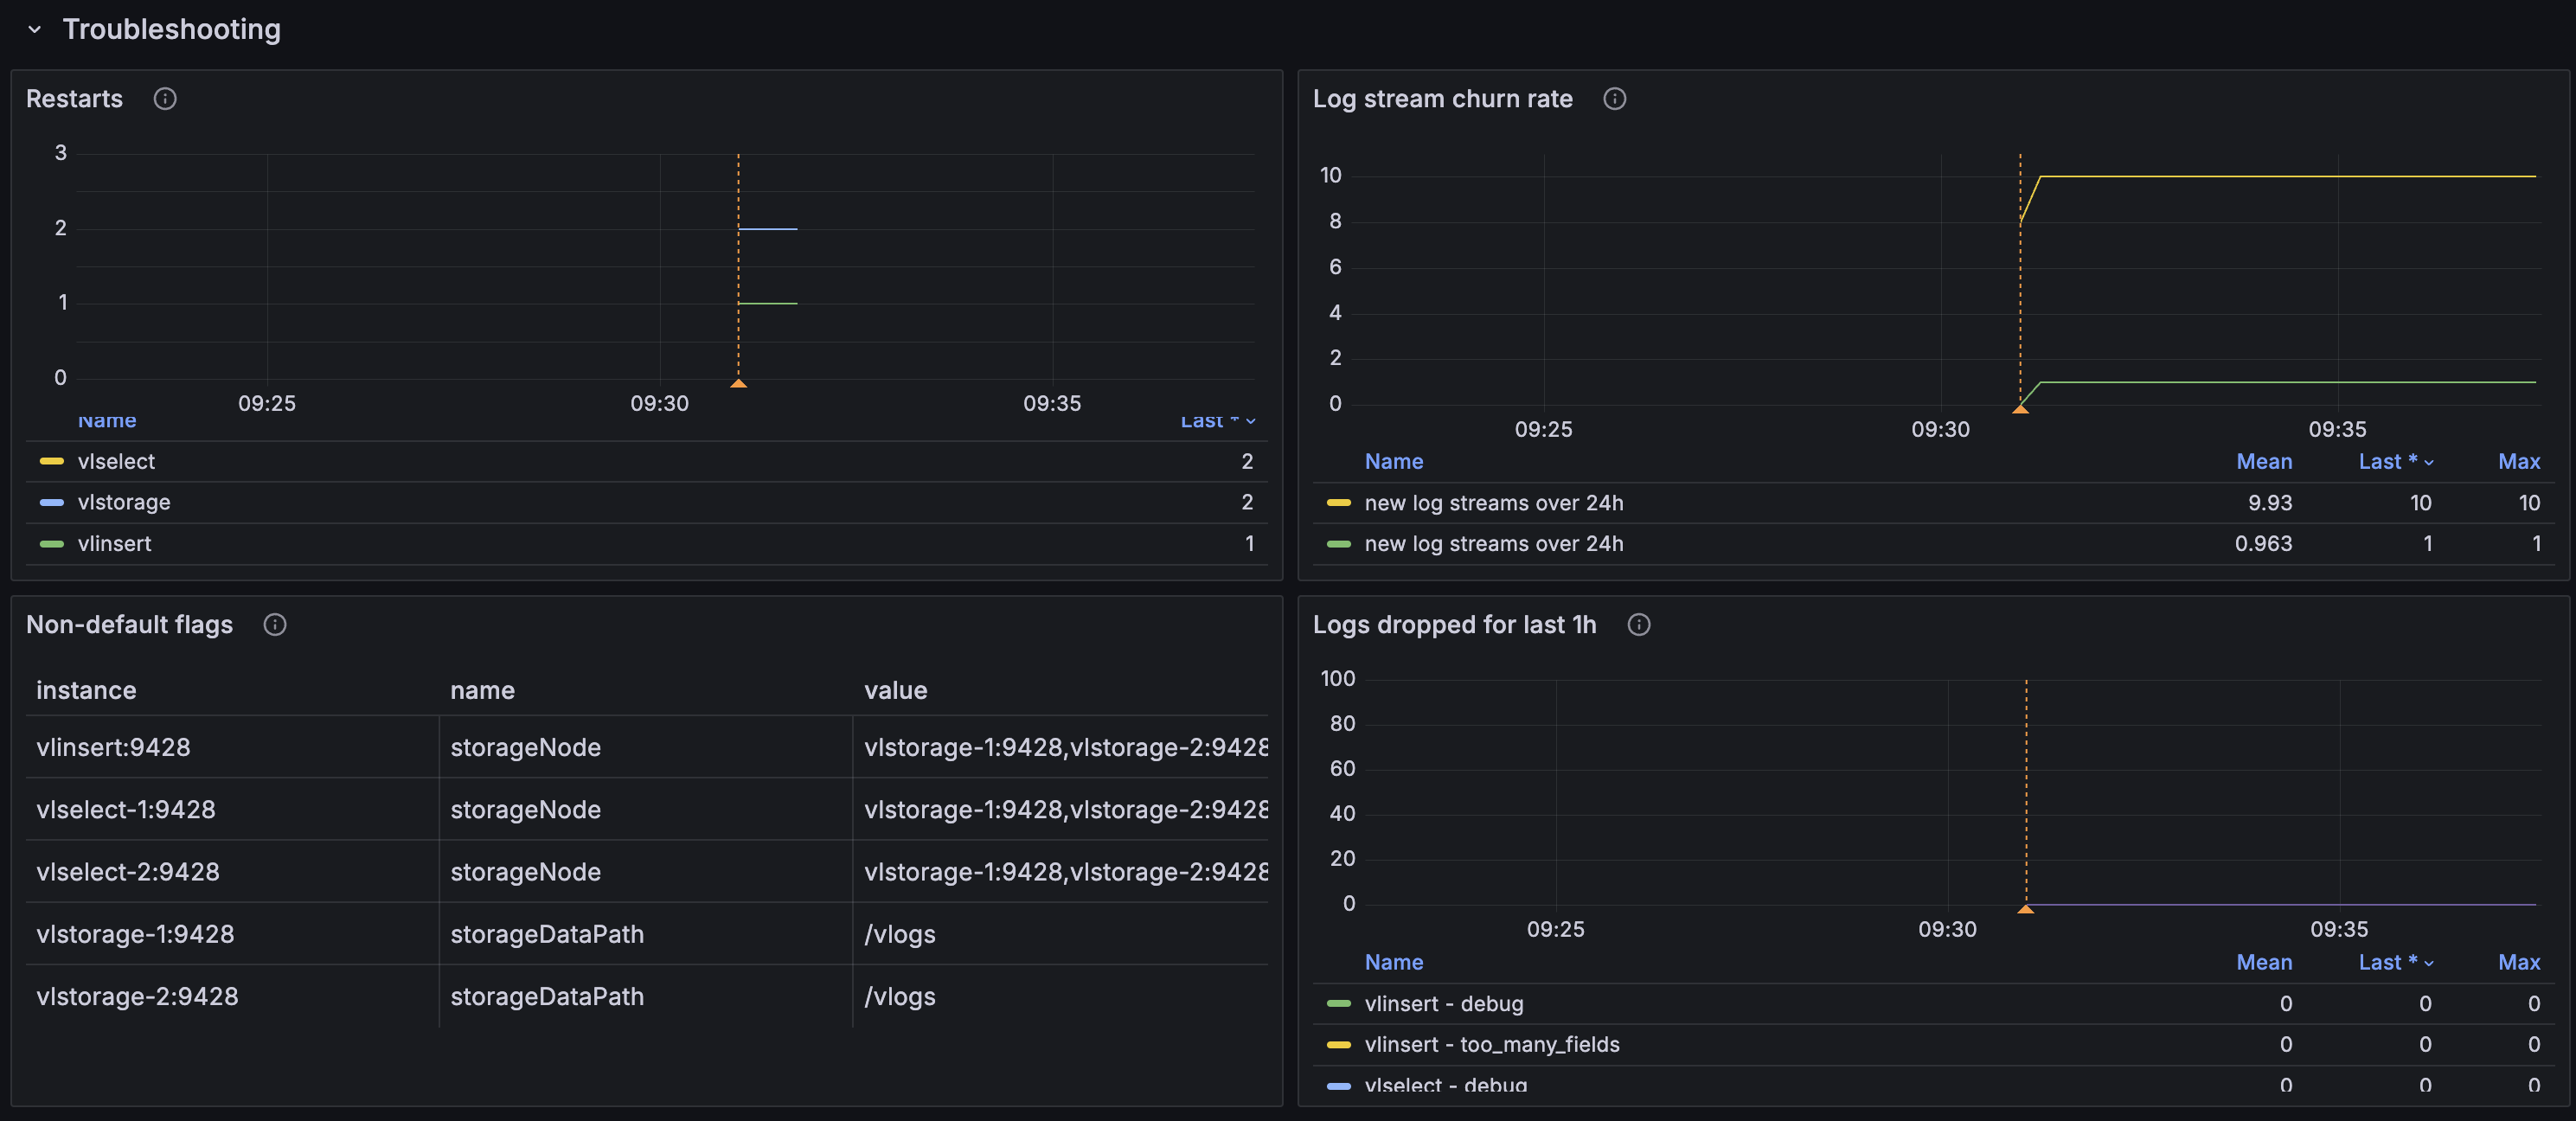The image size is (2576, 1121).
Task: Sort churn rate legend by Mean
Action: 2263,461
